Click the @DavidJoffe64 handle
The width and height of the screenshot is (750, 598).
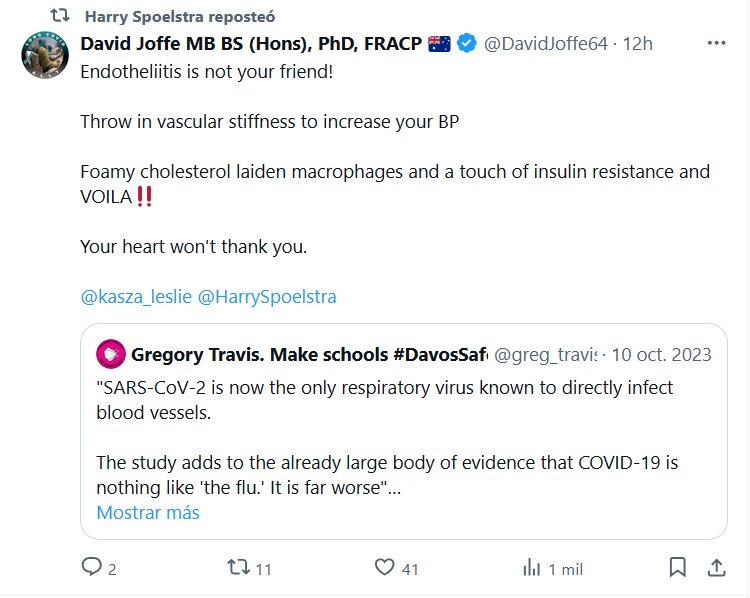click(547, 44)
